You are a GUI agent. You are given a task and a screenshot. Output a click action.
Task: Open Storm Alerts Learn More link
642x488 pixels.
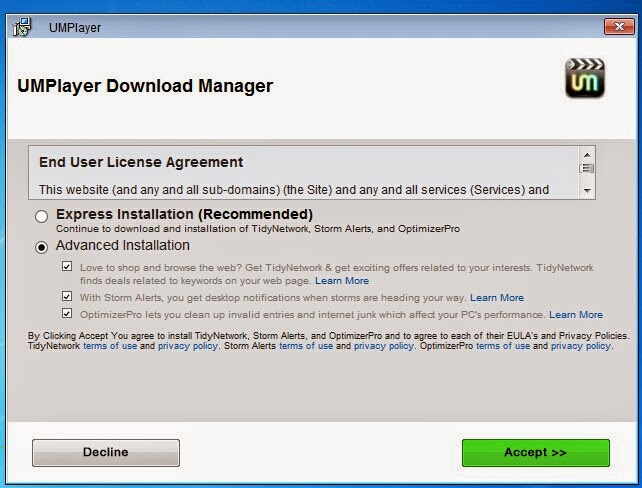(497, 298)
